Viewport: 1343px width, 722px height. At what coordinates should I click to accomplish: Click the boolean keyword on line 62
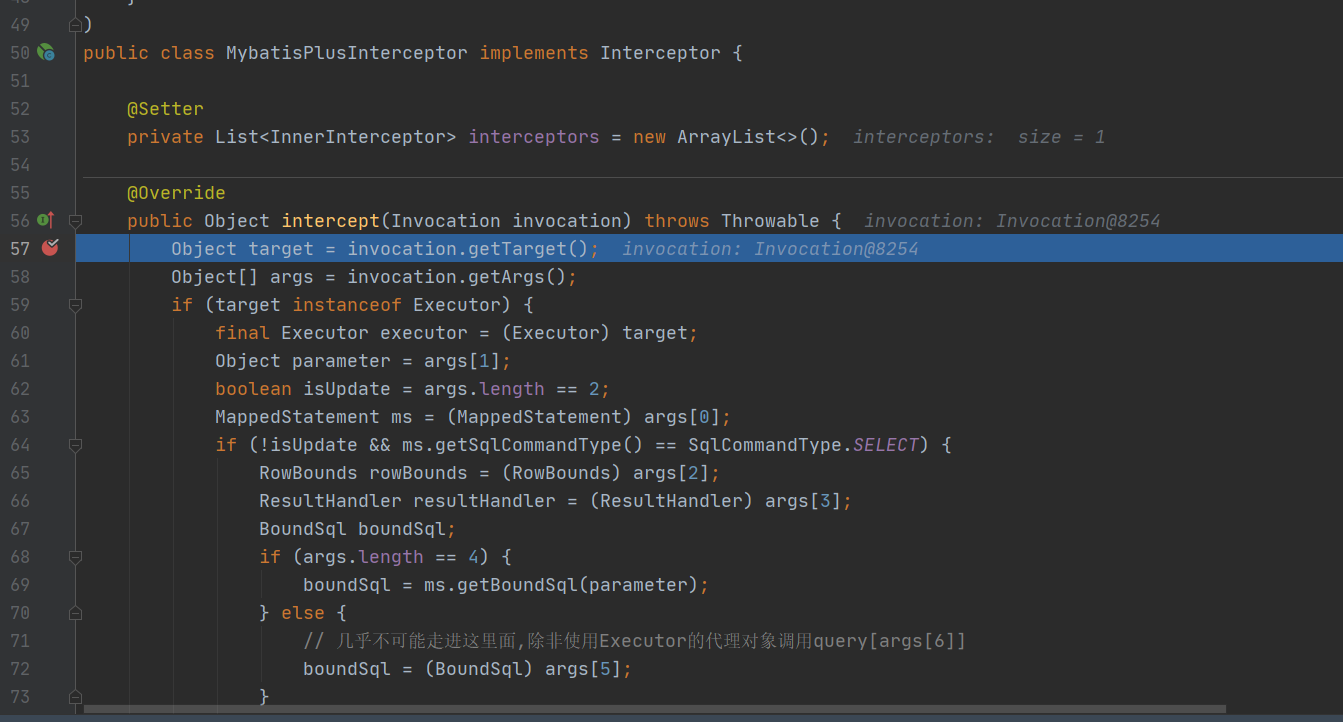click(253, 389)
